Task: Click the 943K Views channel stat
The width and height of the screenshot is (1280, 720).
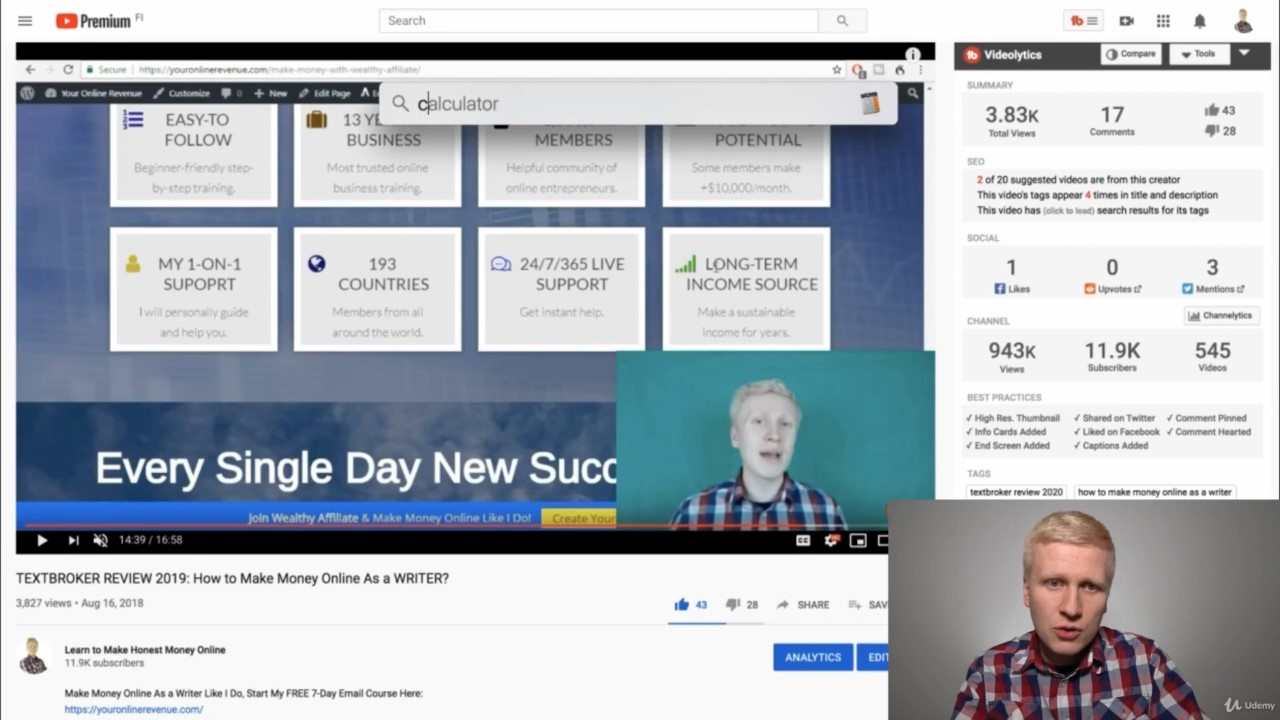Action: [1012, 356]
